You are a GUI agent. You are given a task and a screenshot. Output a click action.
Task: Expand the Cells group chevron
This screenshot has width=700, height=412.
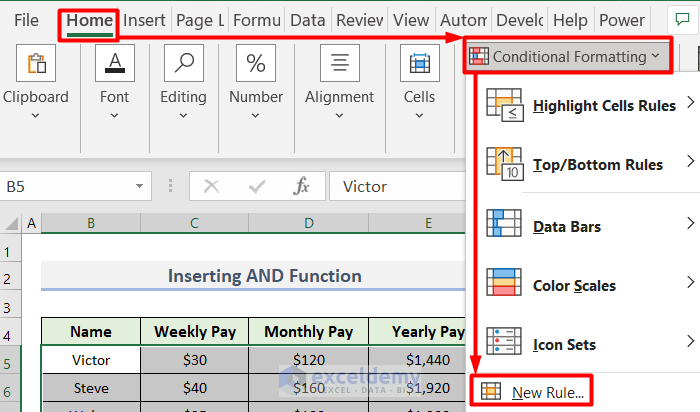coord(419,116)
